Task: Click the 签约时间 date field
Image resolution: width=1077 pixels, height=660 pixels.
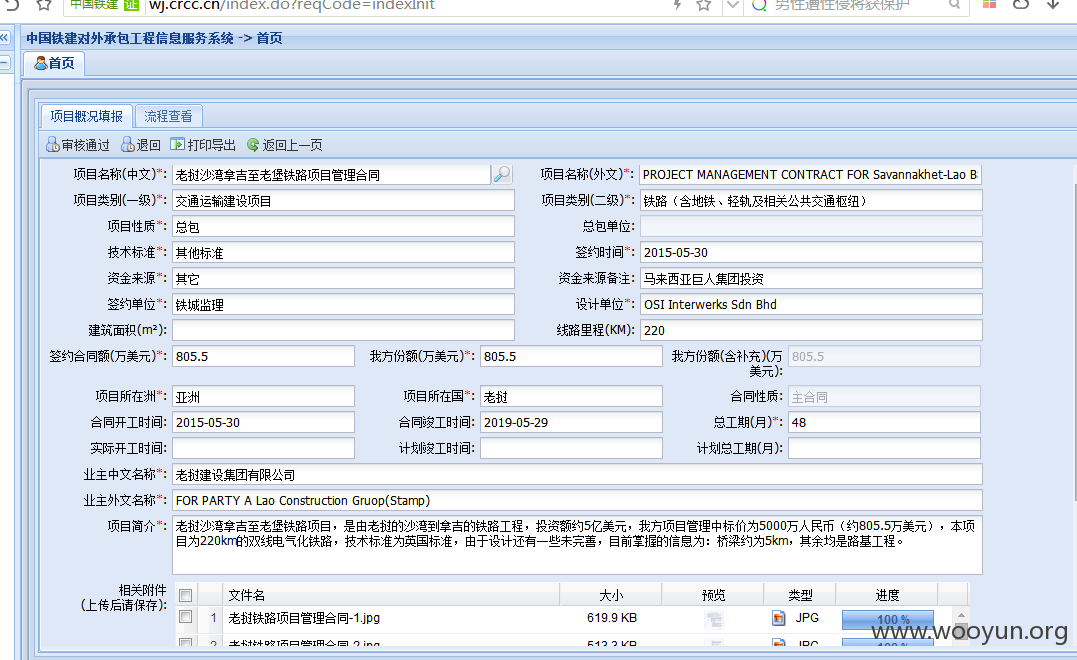Action: (810, 252)
